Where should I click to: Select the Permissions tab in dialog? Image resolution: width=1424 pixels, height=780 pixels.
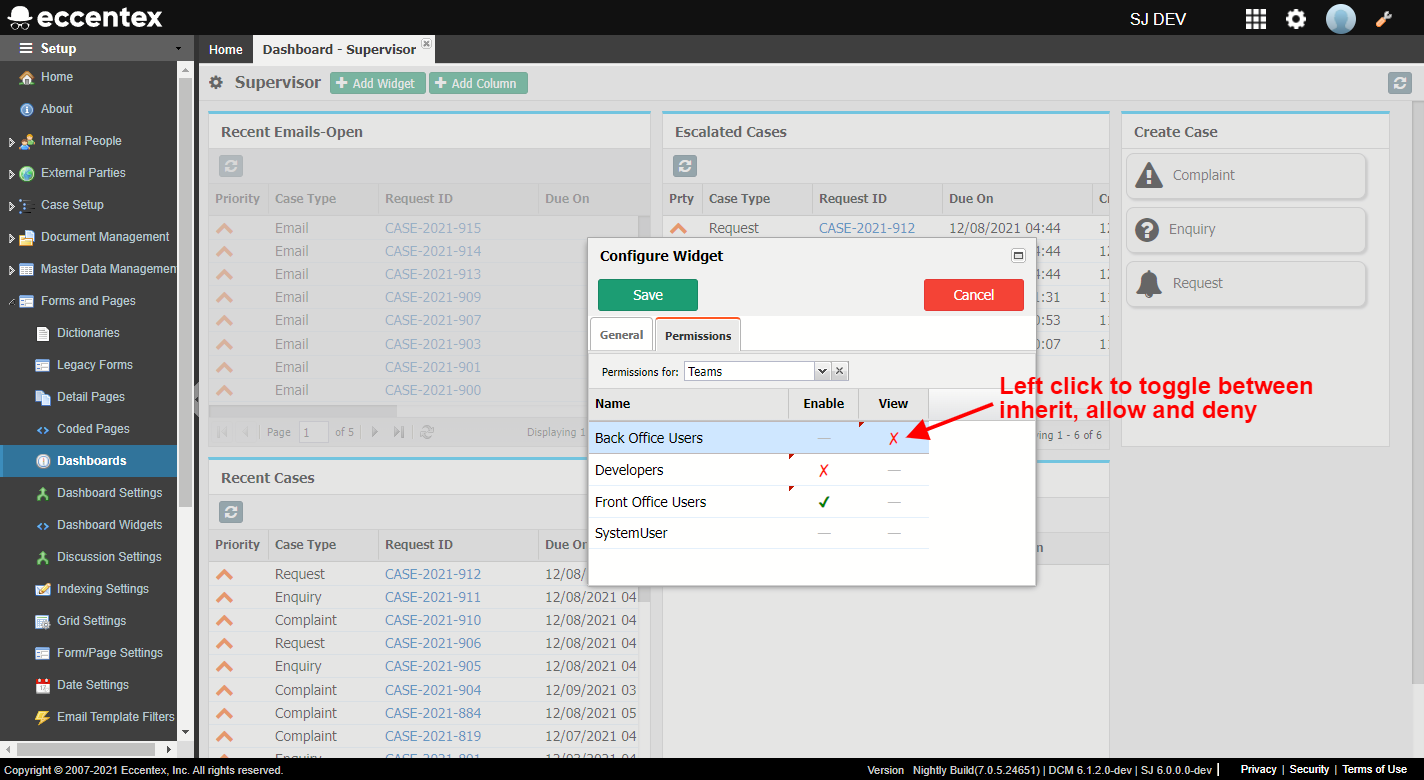pos(698,335)
